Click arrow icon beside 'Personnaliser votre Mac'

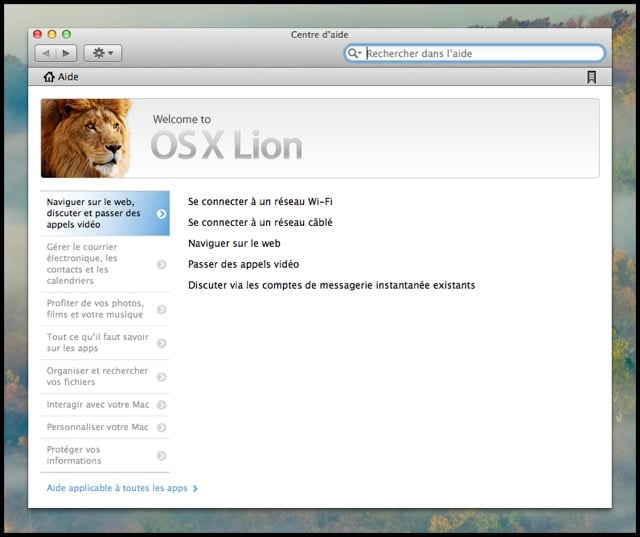point(162,427)
